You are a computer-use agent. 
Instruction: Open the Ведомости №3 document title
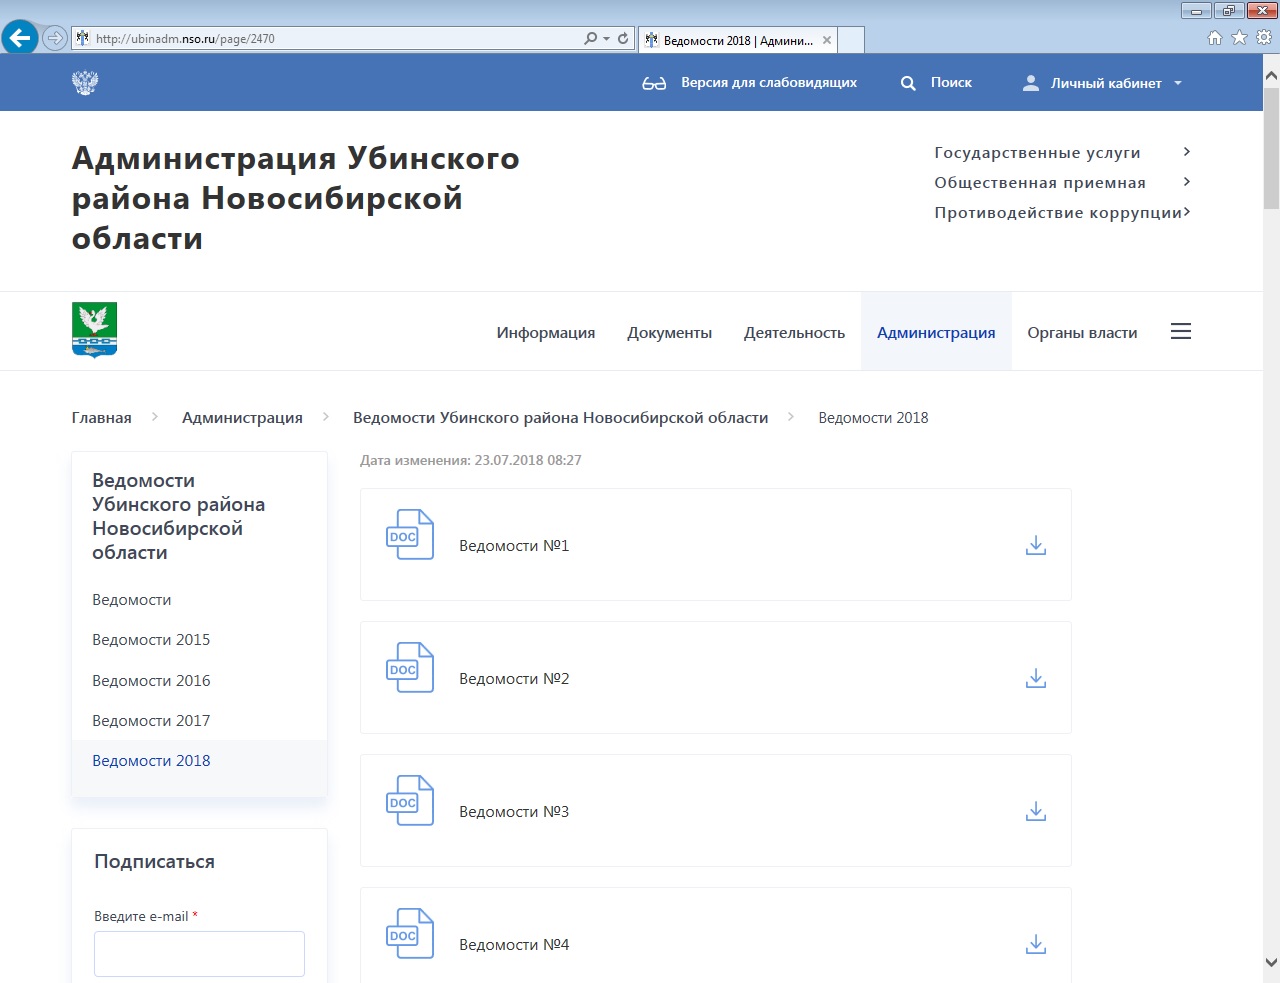[514, 812]
